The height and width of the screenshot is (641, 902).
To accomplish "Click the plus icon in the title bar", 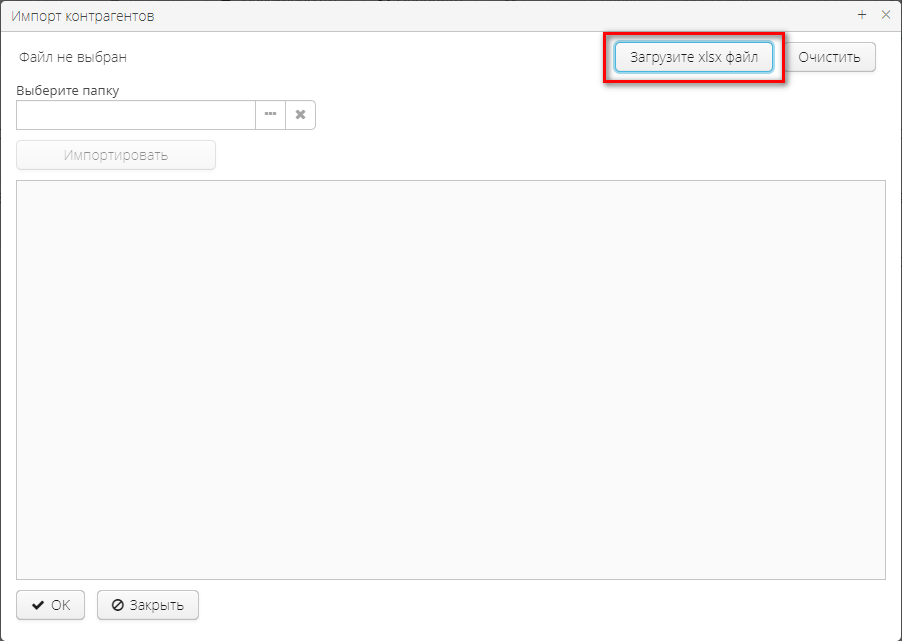I will (862, 15).
